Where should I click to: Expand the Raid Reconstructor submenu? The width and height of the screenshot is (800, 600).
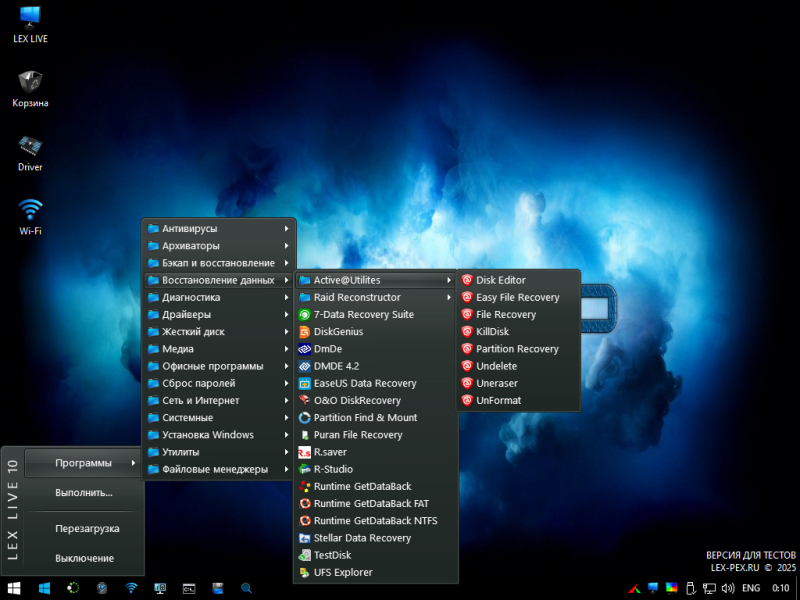point(375,297)
